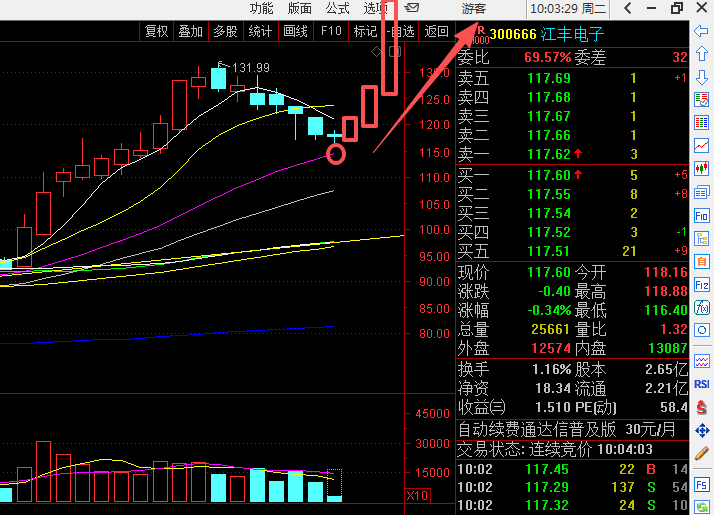Viewport: 714px width, 515px height.
Task: Select the pencil drawing tool icon
Action: point(701,453)
